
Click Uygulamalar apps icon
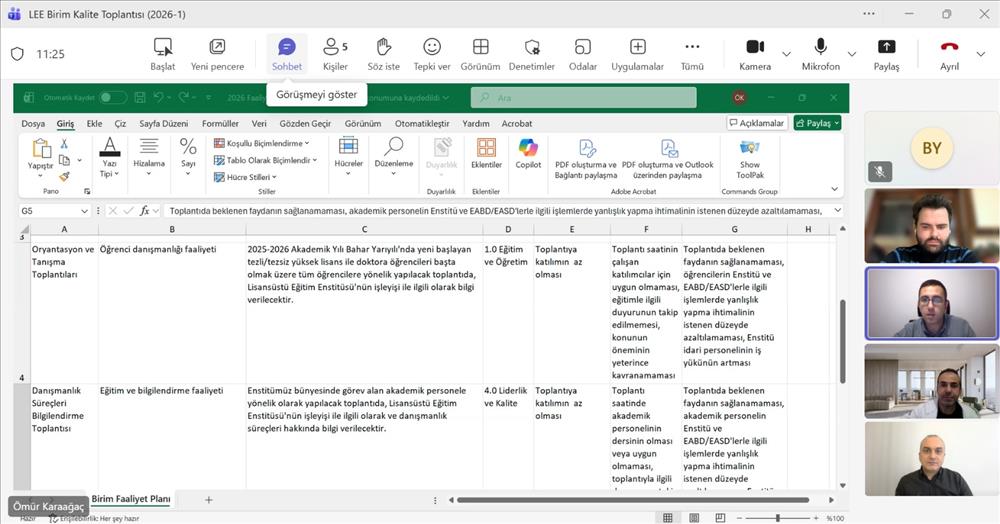click(x=638, y=54)
